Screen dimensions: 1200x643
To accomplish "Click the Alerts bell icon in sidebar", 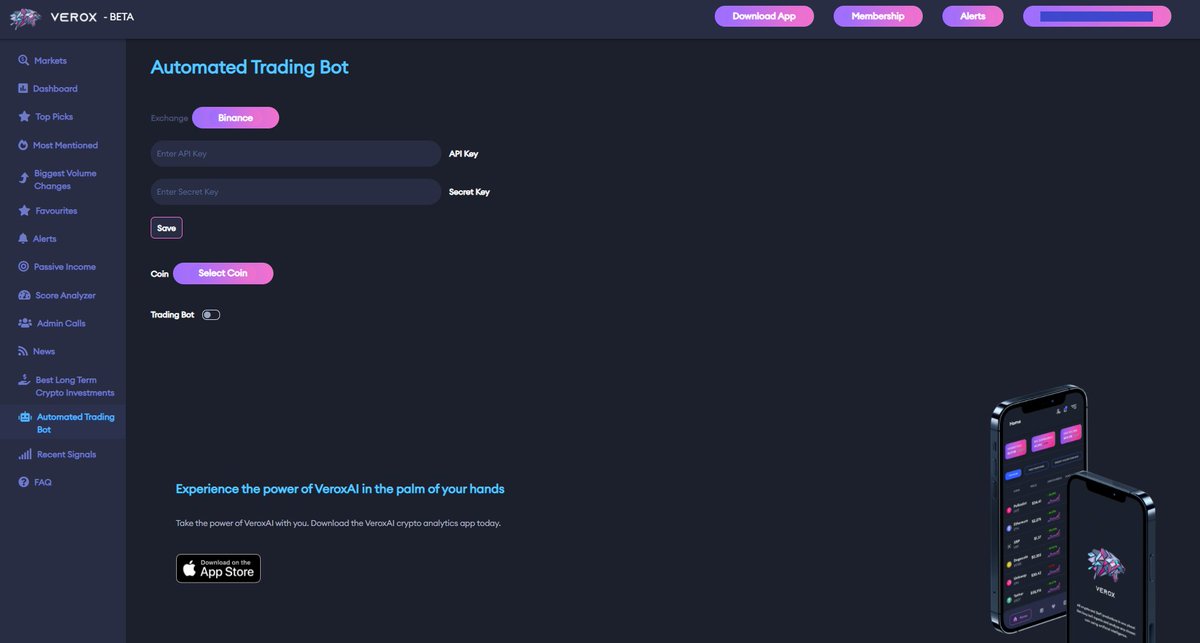I will pos(23,238).
